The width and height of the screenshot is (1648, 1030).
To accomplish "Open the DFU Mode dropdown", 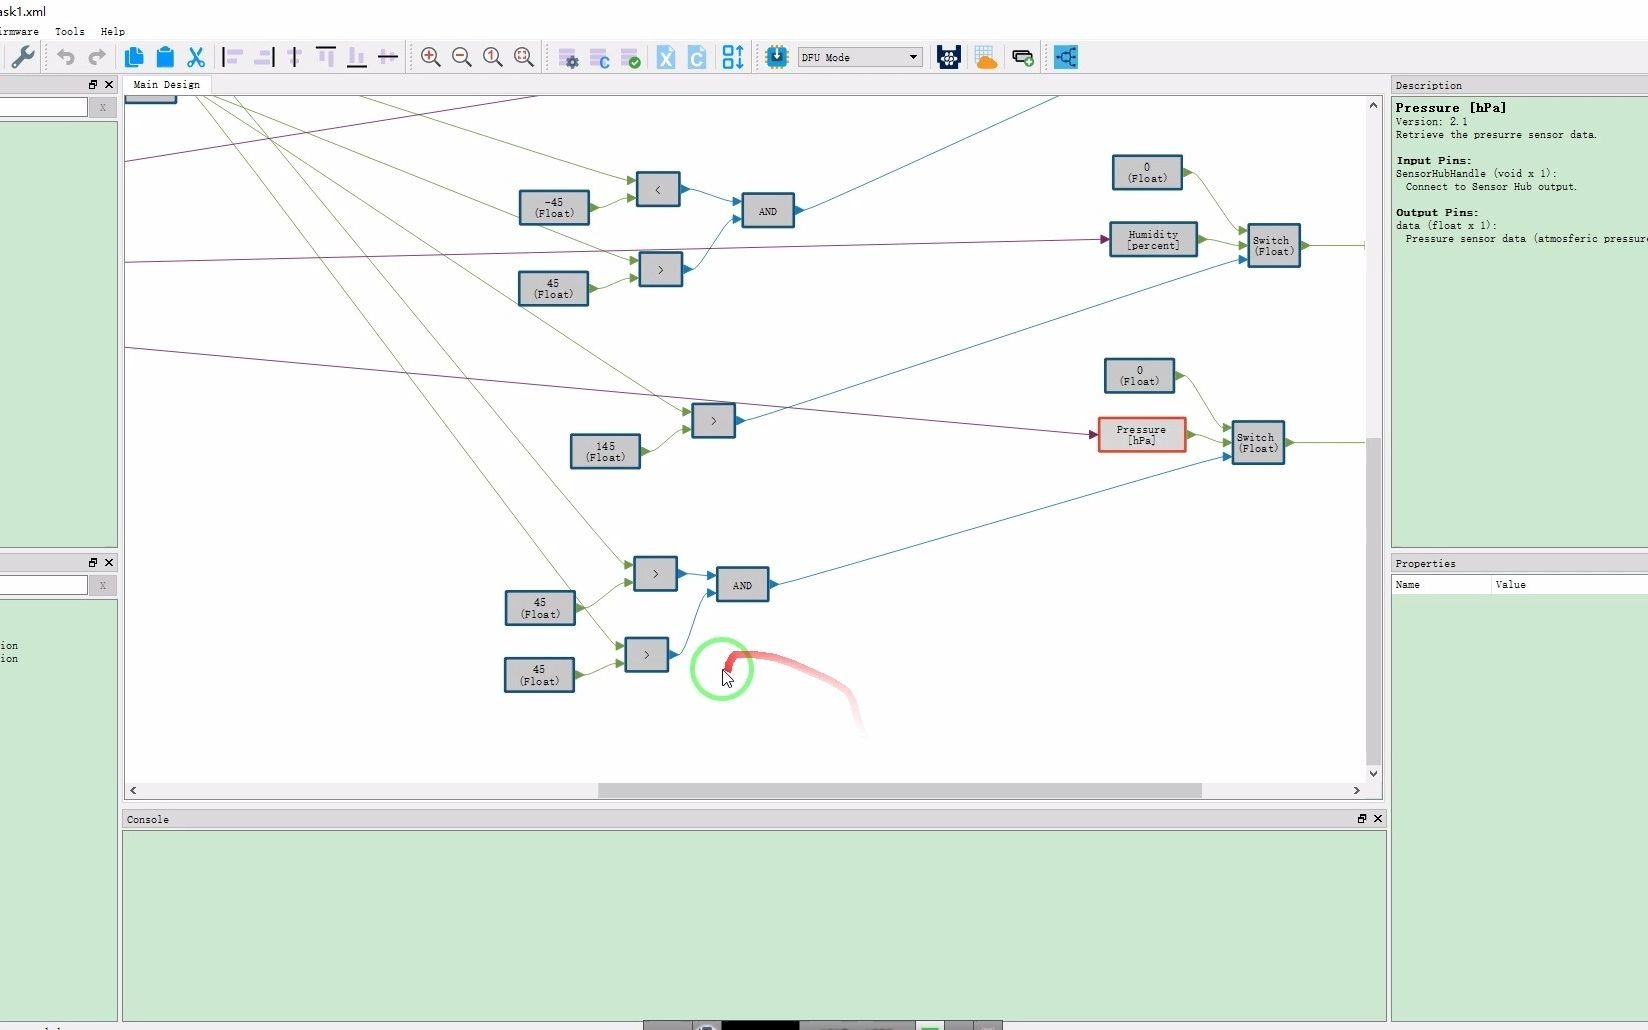I will pos(860,57).
